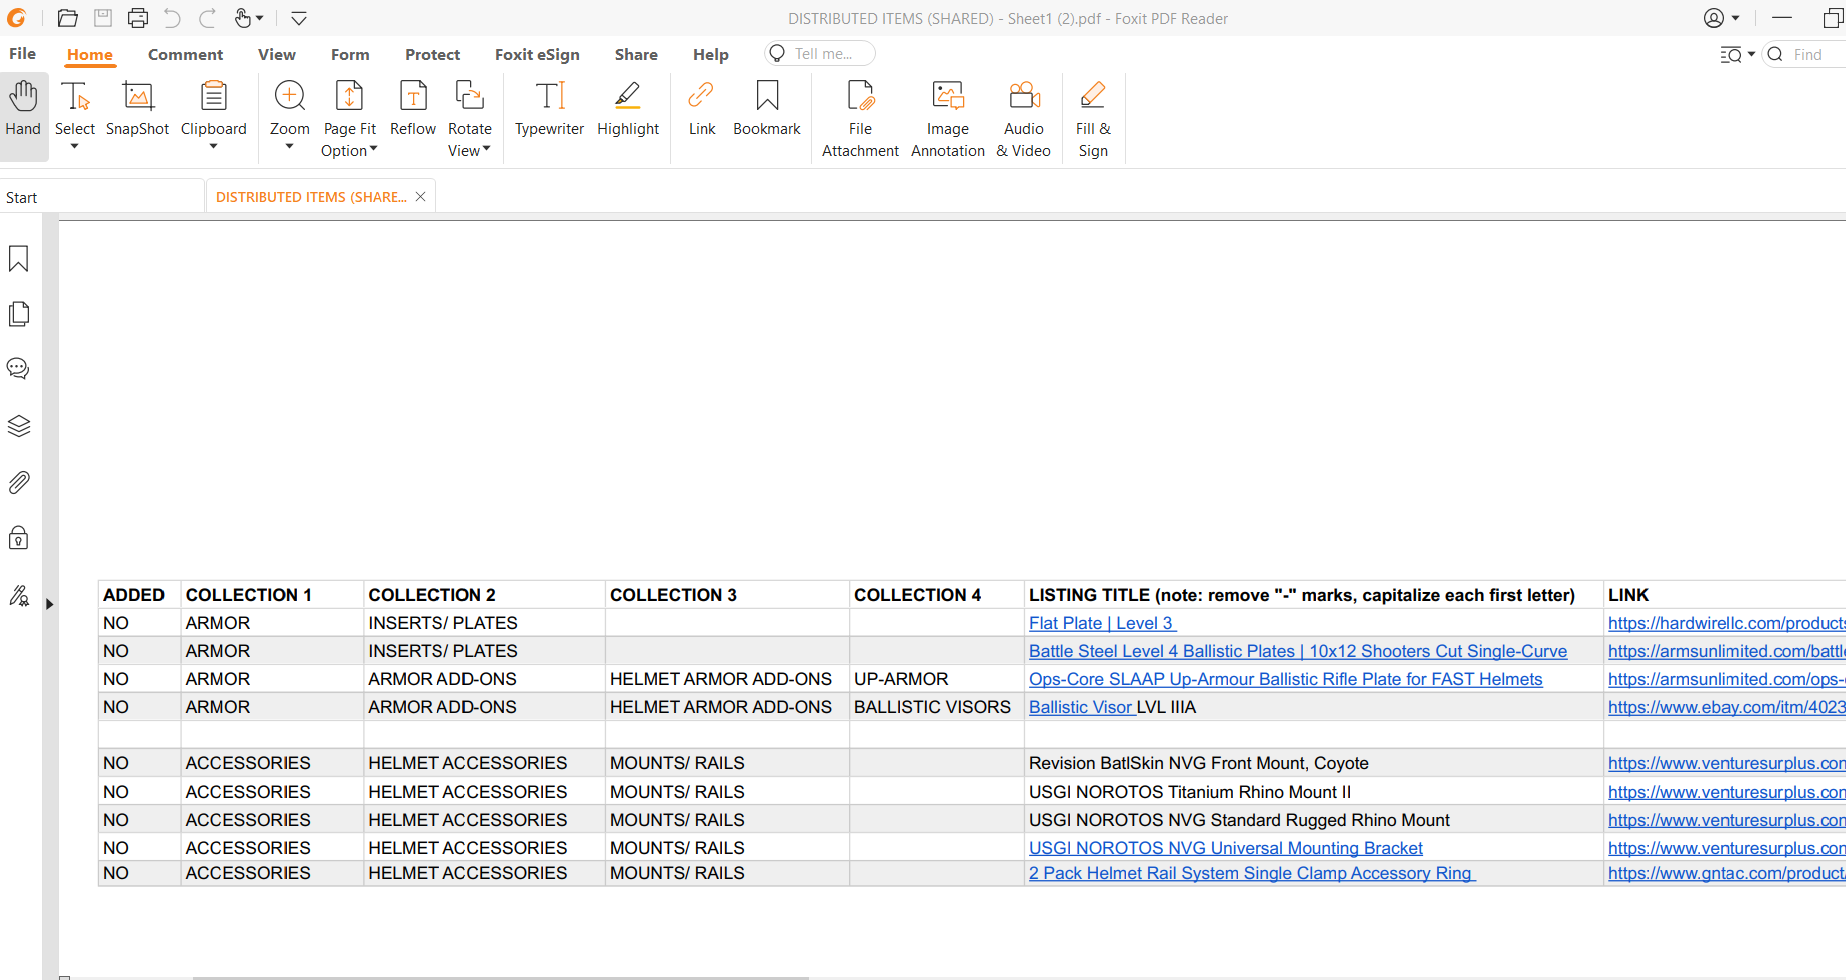Screen dimensions: 1846x980
Task: Open the Attachments side panel
Action: 19,482
